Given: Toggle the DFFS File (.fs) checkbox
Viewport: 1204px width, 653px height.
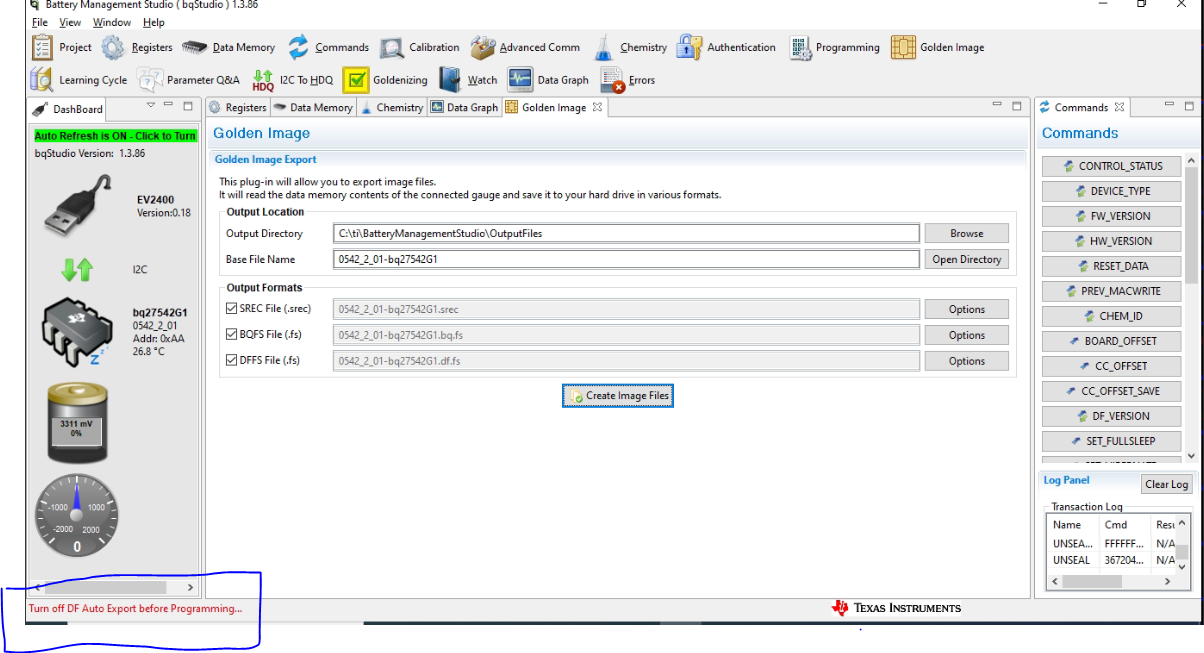Looking at the screenshot, I should click(x=232, y=361).
